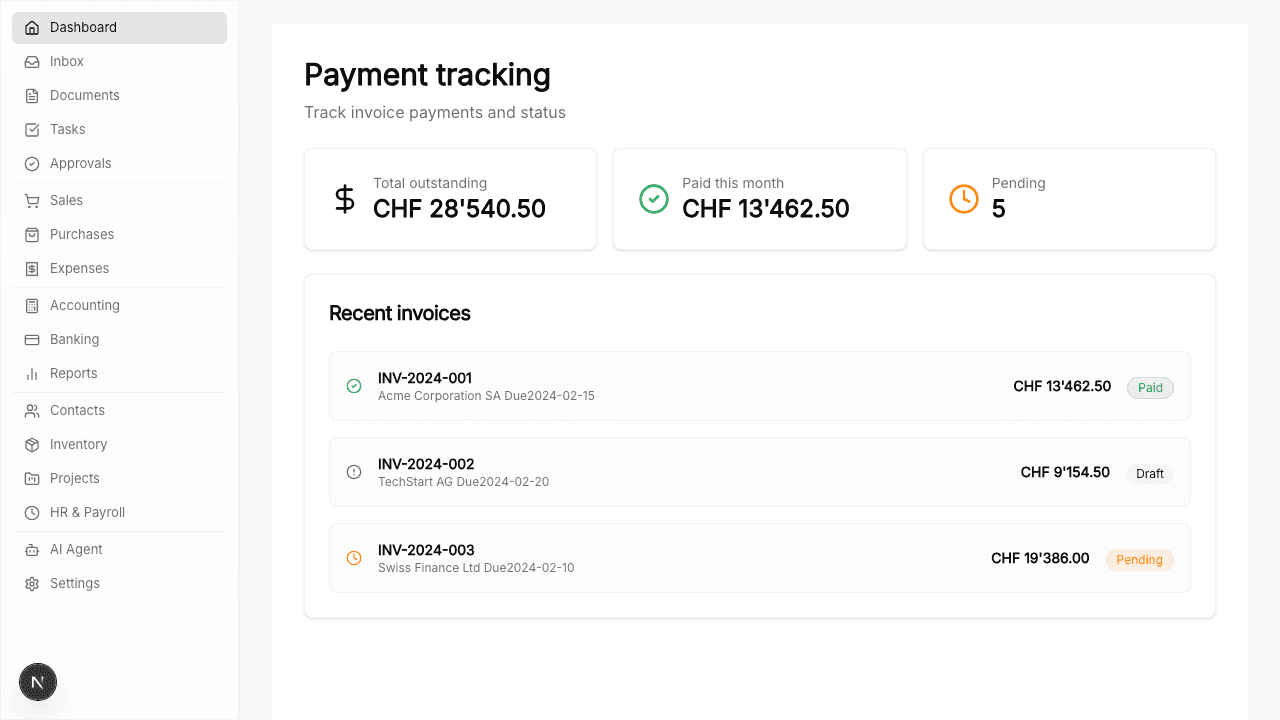
Task: Navigate to HR & Payroll
Action: point(88,513)
